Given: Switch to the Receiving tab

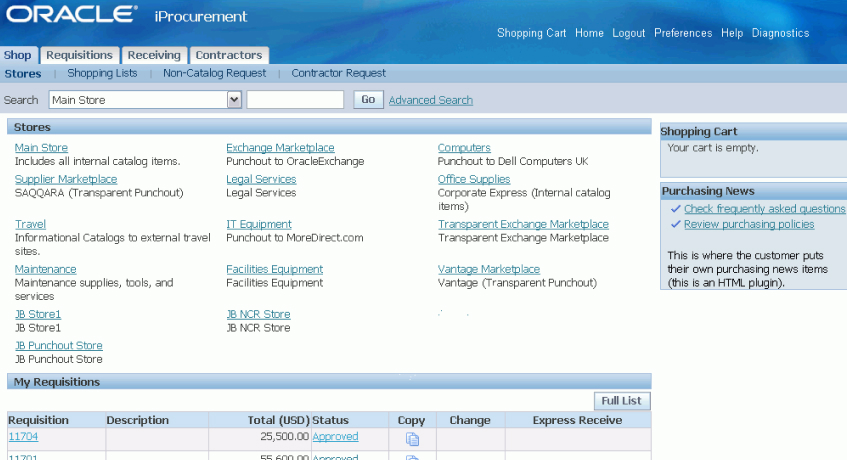Looking at the screenshot, I should [154, 55].
